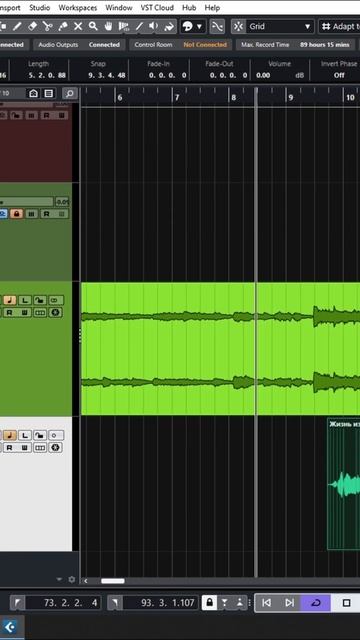Toggle the Cycle loop button
Image resolution: width=360 pixels, height=640 pixels.
(x=316, y=602)
